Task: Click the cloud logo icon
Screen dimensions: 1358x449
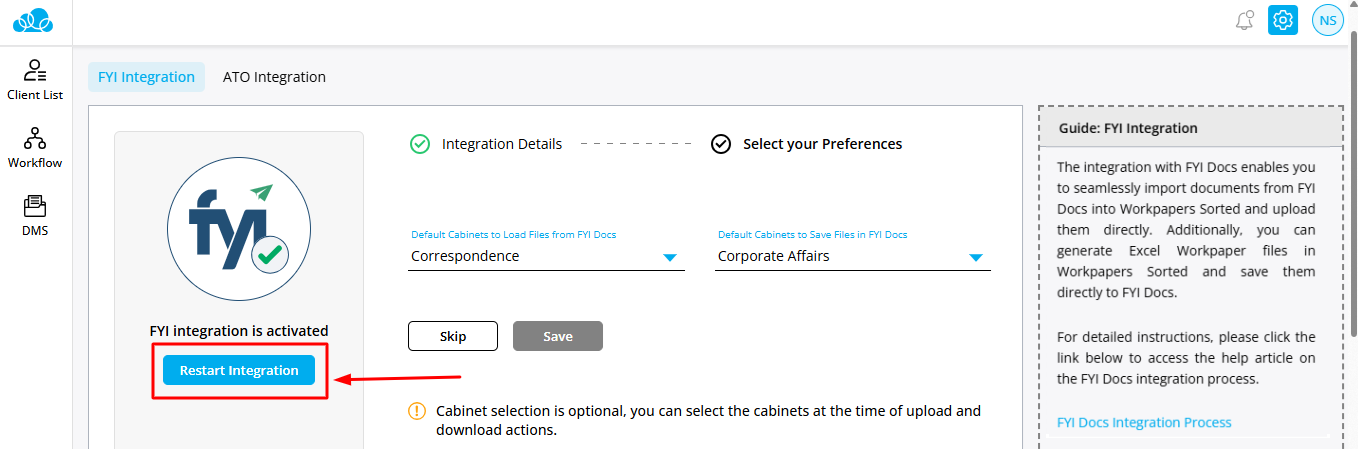Action: [37, 20]
